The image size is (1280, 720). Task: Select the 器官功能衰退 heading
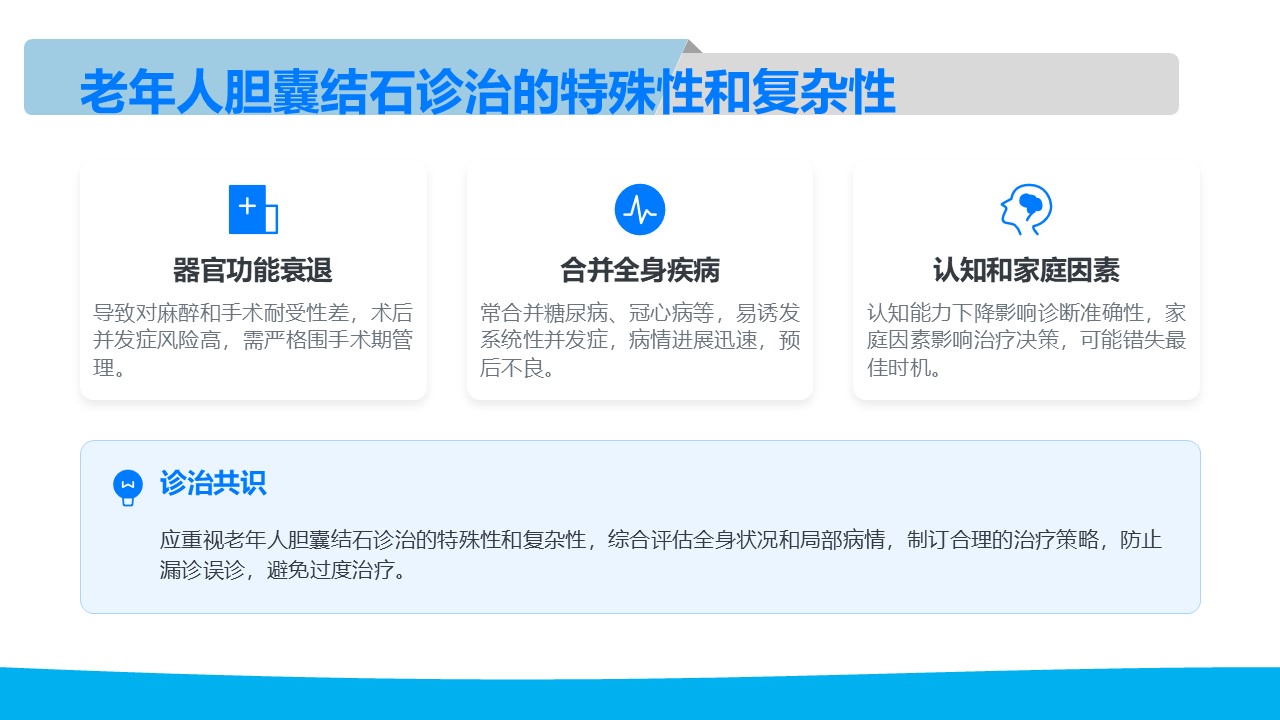pyautogui.click(x=253, y=270)
